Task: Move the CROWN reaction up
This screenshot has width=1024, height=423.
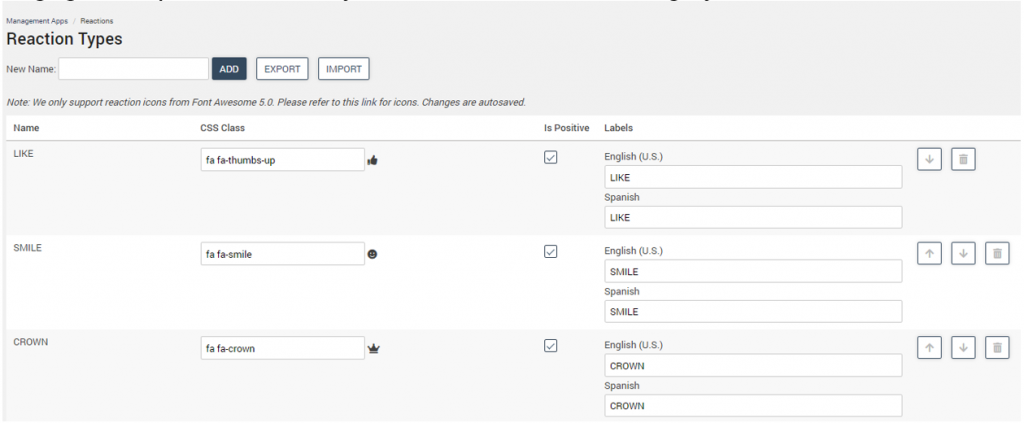Action: click(929, 348)
